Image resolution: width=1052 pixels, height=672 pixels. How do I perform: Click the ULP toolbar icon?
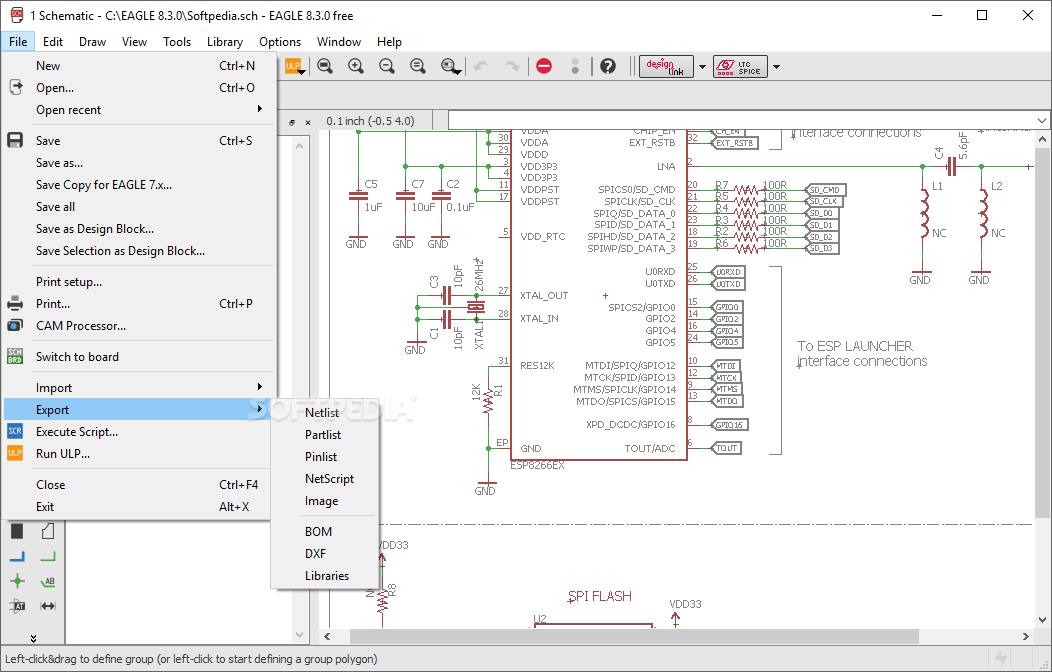295,66
